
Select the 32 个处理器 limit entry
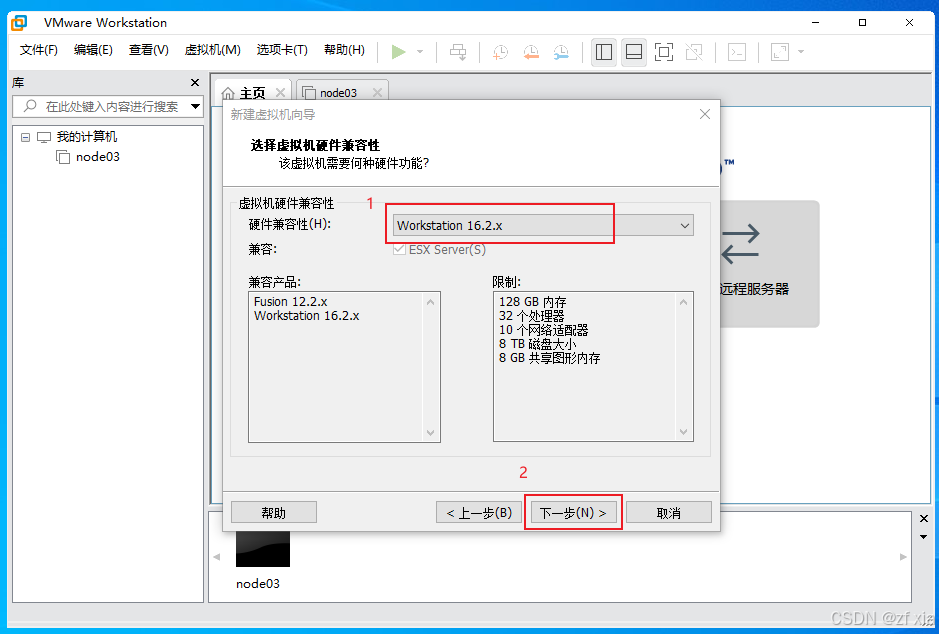[531, 316]
